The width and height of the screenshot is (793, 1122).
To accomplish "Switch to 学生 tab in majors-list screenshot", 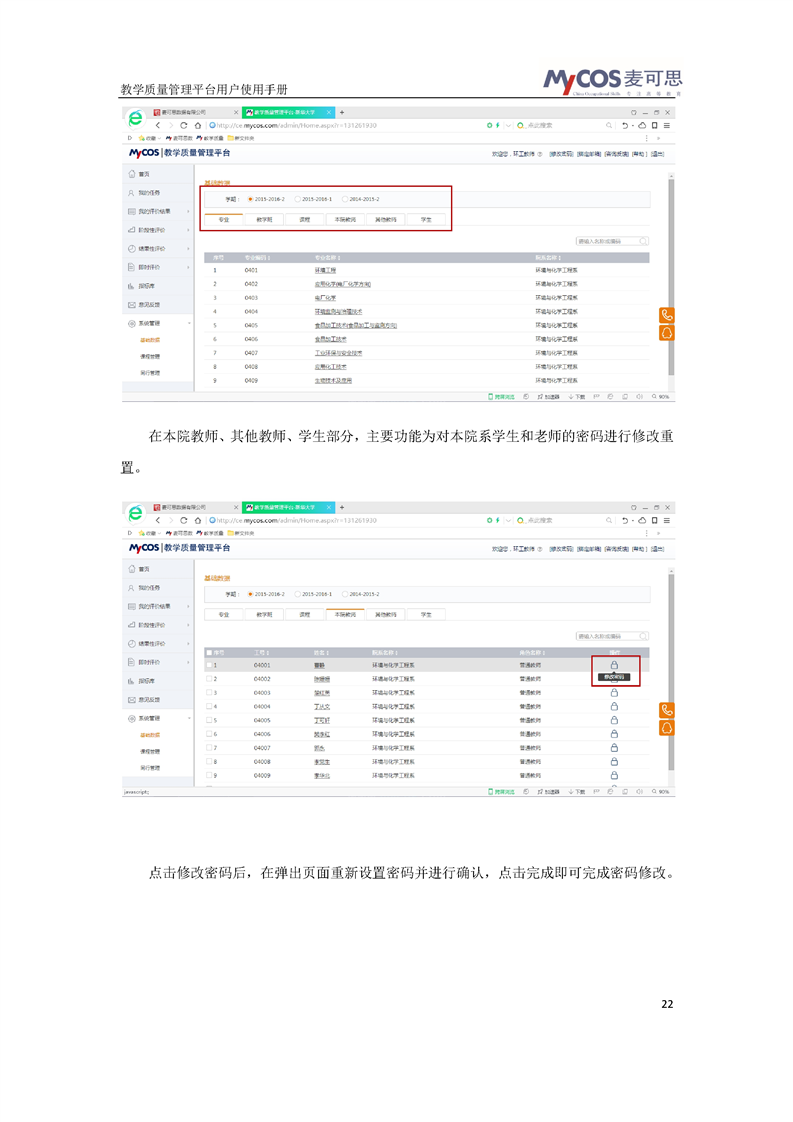I will (x=427, y=220).
